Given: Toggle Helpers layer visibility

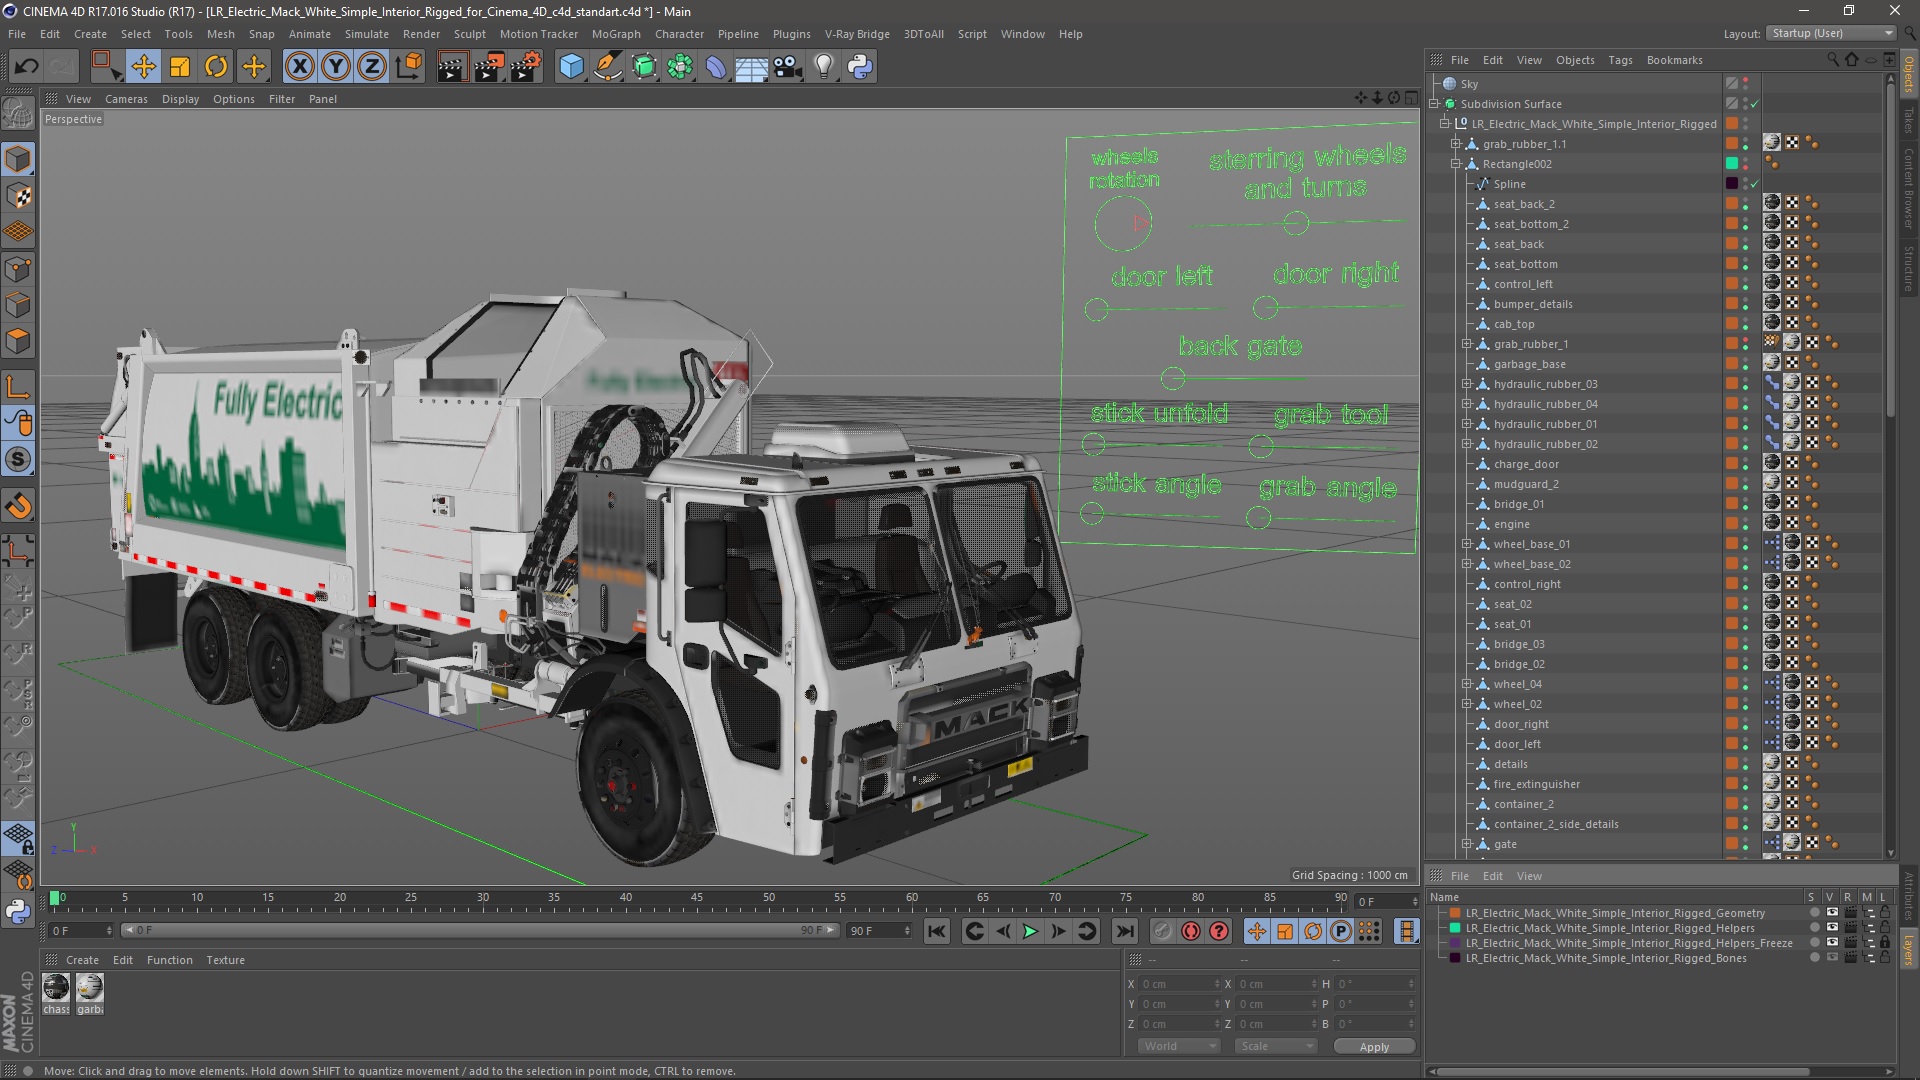Looking at the screenshot, I should (x=1831, y=928).
